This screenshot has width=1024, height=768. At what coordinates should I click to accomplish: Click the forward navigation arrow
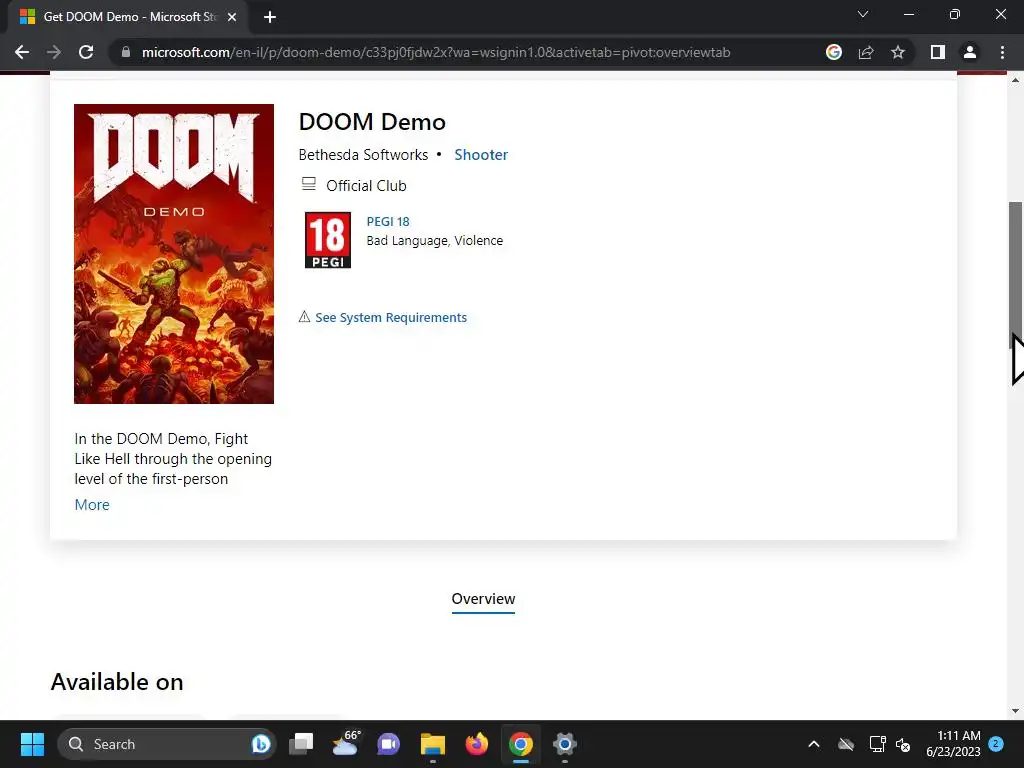[x=54, y=52]
